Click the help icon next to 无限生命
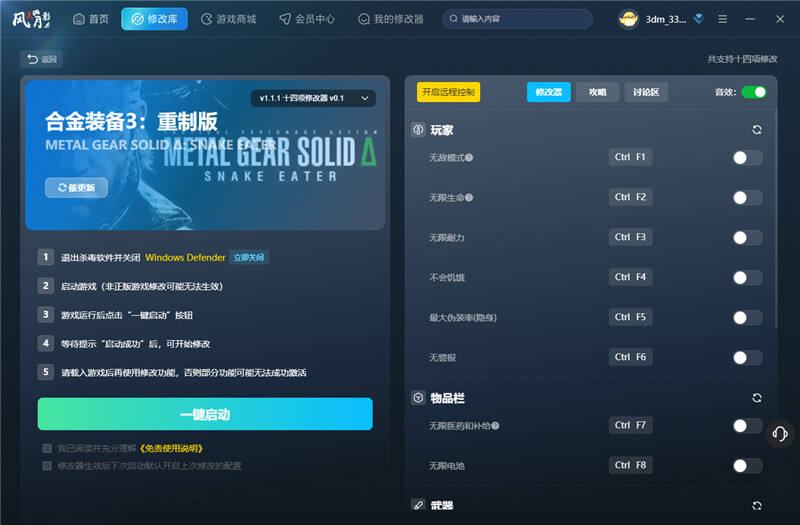 point(469,198)
